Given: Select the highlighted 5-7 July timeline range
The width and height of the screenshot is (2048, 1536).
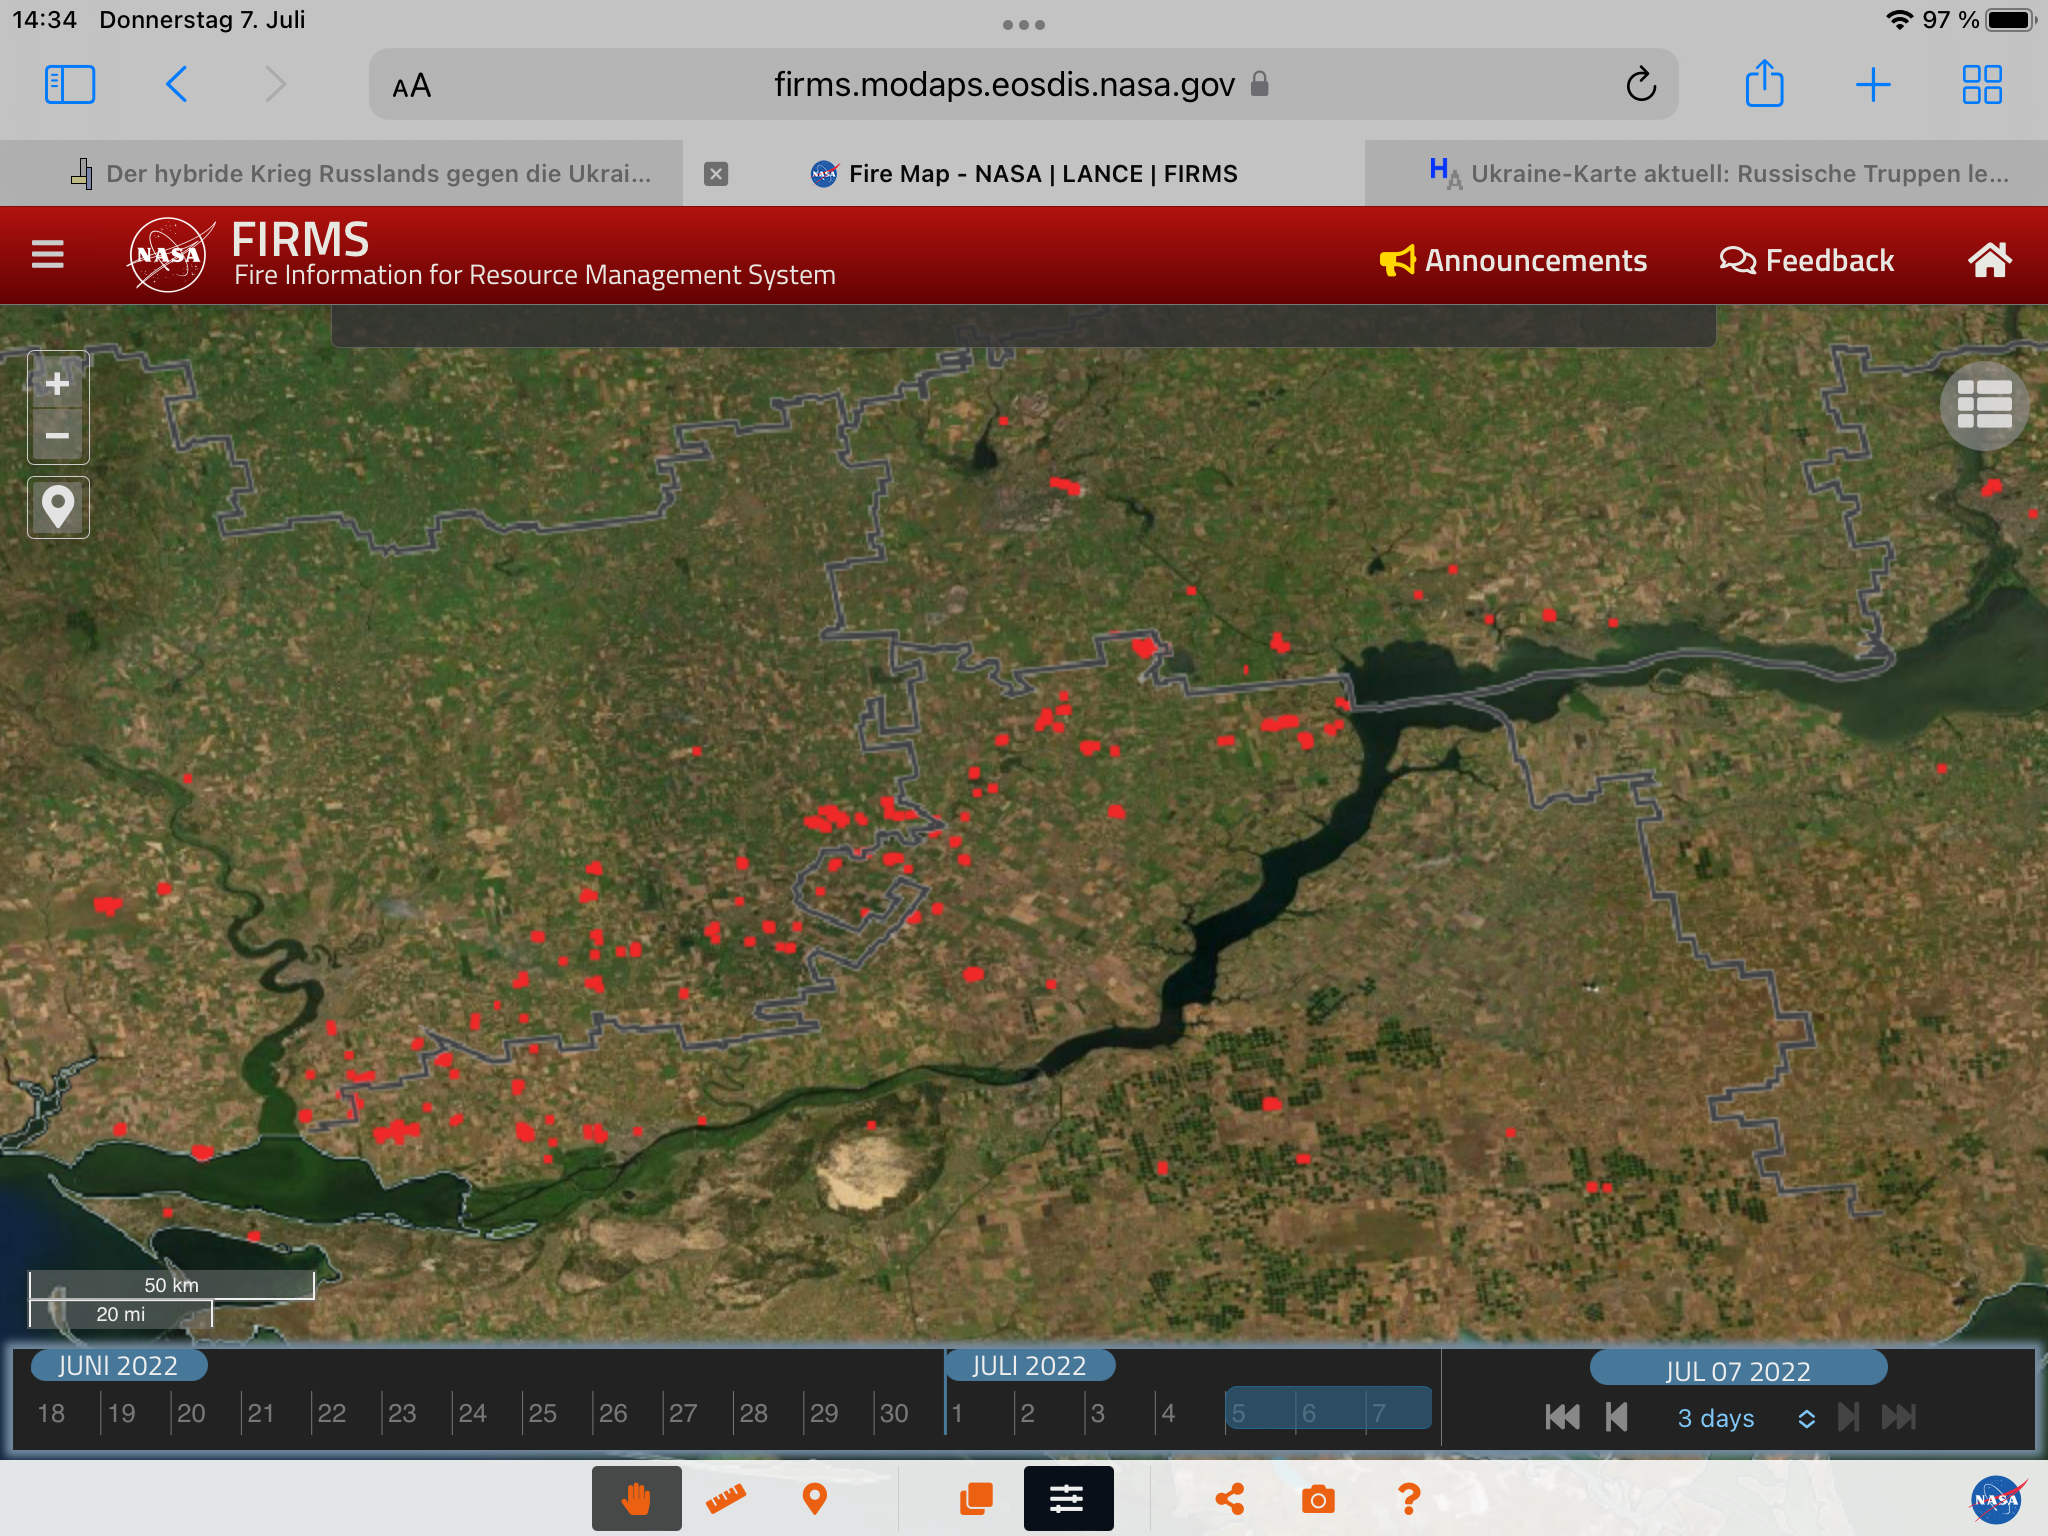Looking at the screenshot, I should click(1328, 1409).
